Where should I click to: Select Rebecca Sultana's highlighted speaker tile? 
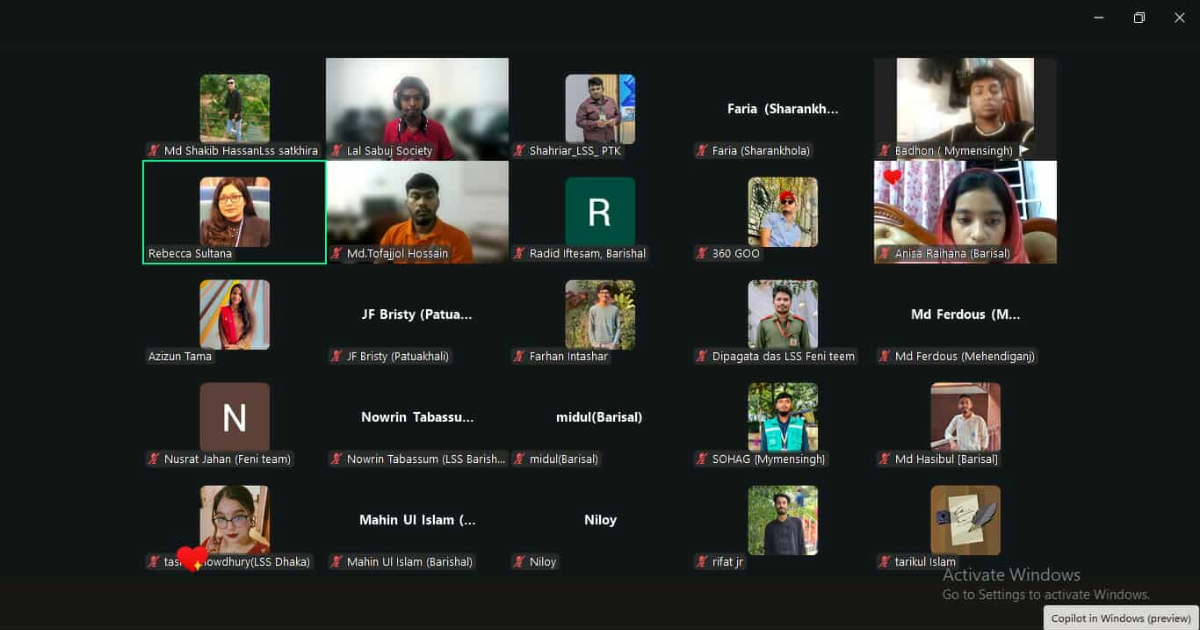pyautogui.click(x=234, y=212)
